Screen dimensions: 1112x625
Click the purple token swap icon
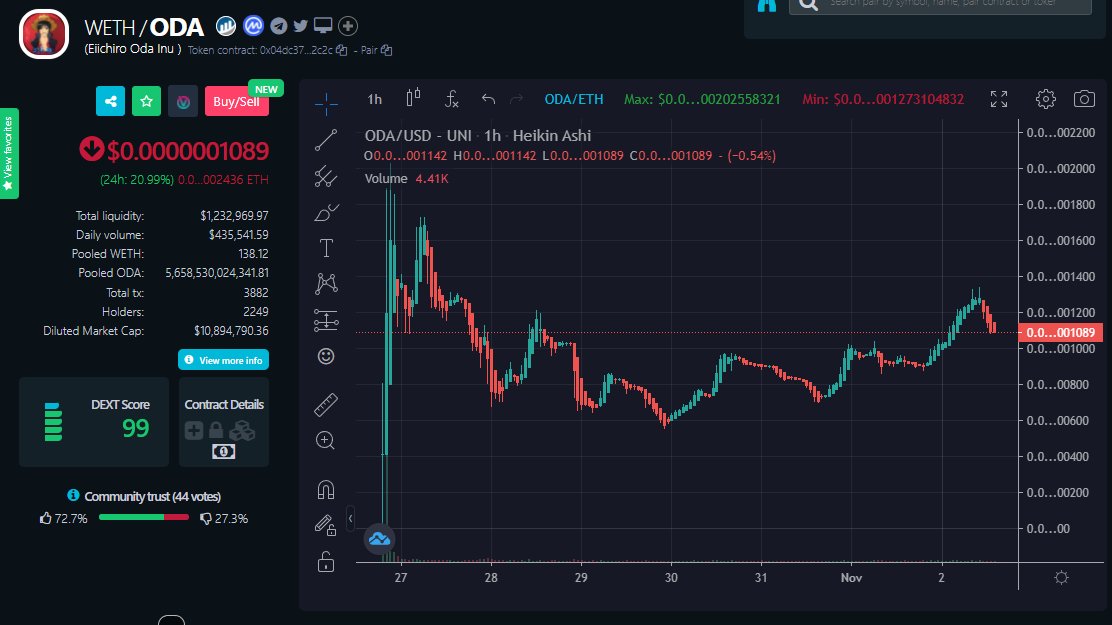tap(183, 101)
